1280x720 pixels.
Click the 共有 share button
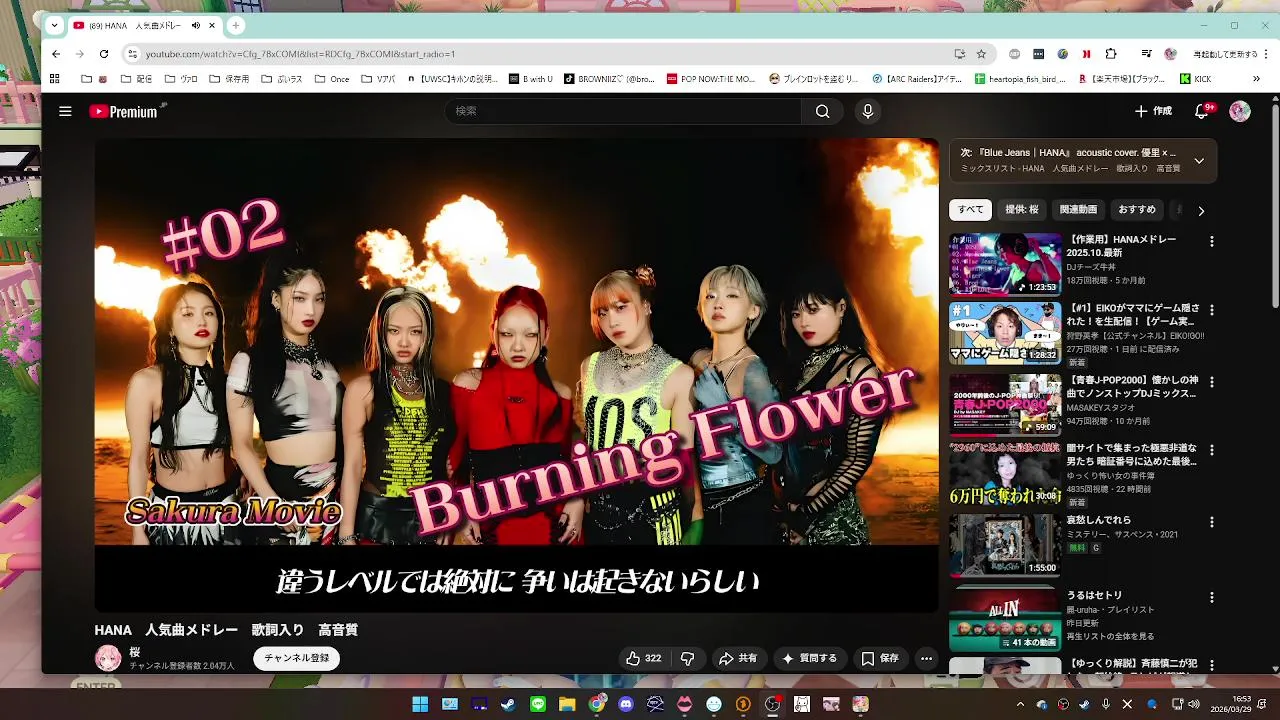point(738,658)
